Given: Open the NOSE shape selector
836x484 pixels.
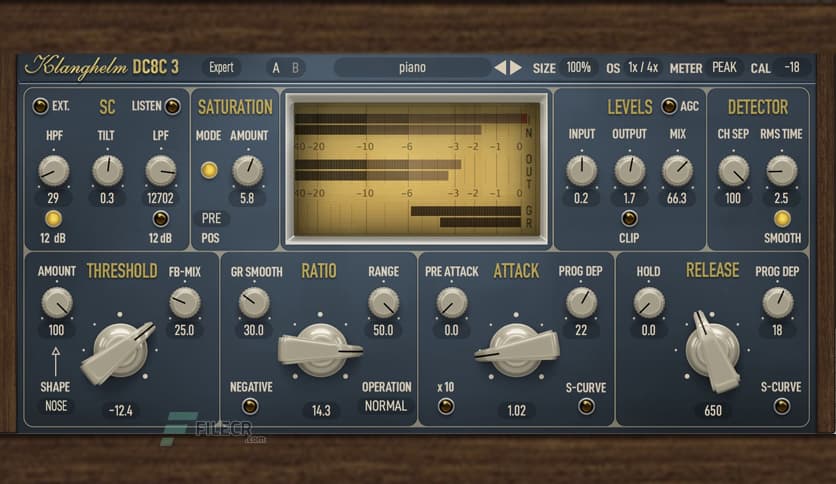Looking at the screenshot, I should pos(56,406).
